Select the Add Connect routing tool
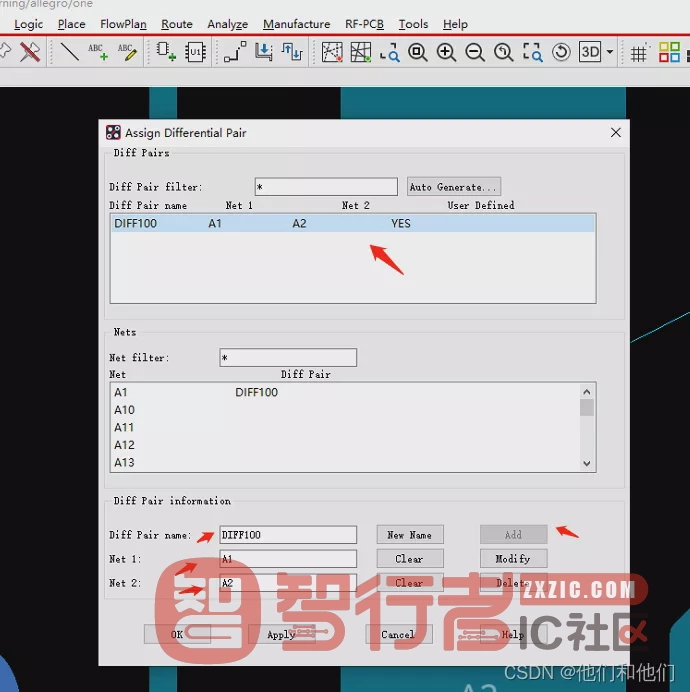690x692 pixels. tap(235, 52)
